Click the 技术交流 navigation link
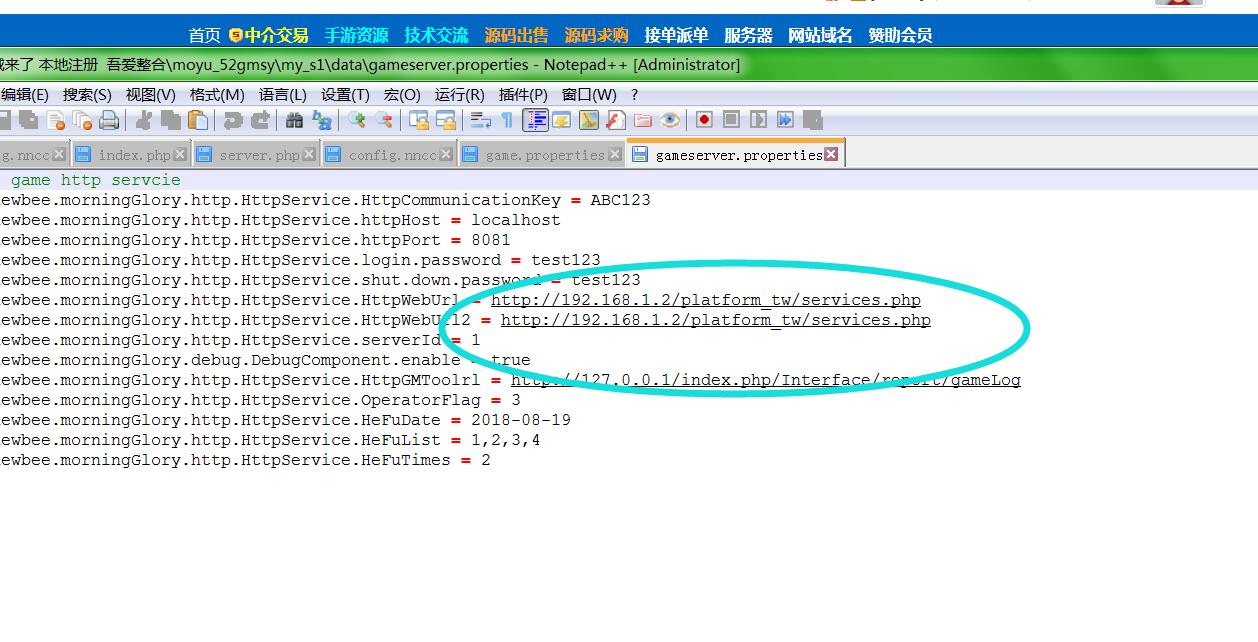This screenshot has height=642, width=1258. pyautogui.click(x=436, y=35)
